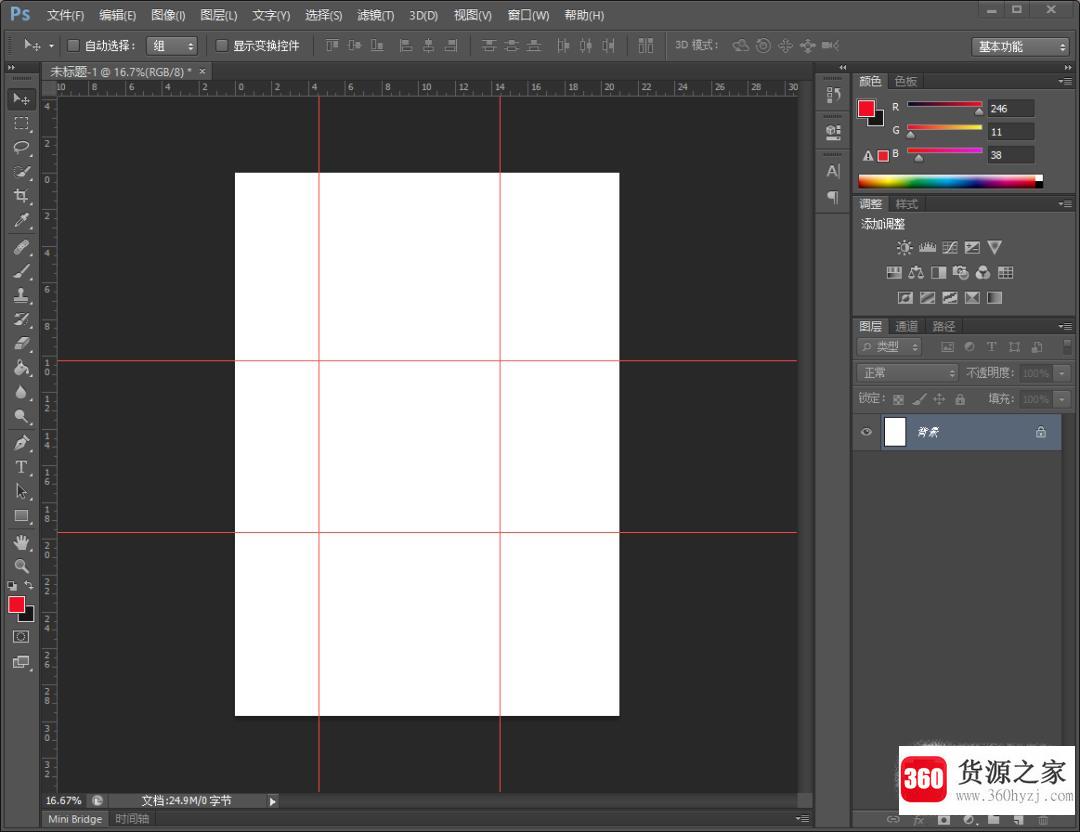Select the Path Selection tool
Image resolution: width=1080 pixels, height=832 pixels.
point(21,491)
